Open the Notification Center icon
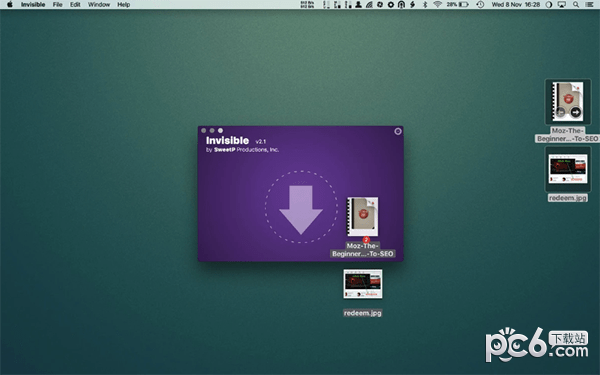The image size is (600, 375). pos(590,5)
